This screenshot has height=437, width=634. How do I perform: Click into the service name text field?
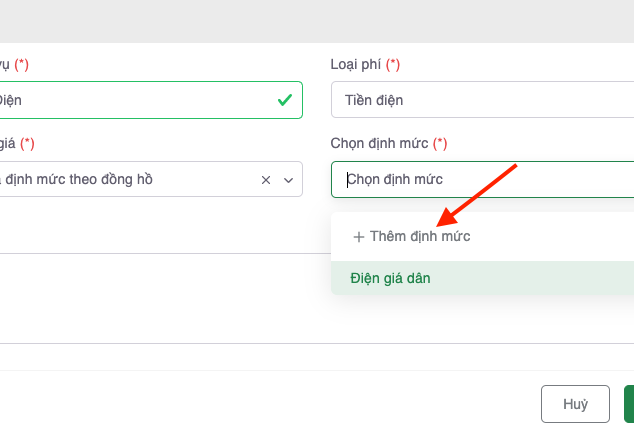click(x=130, y=100)
